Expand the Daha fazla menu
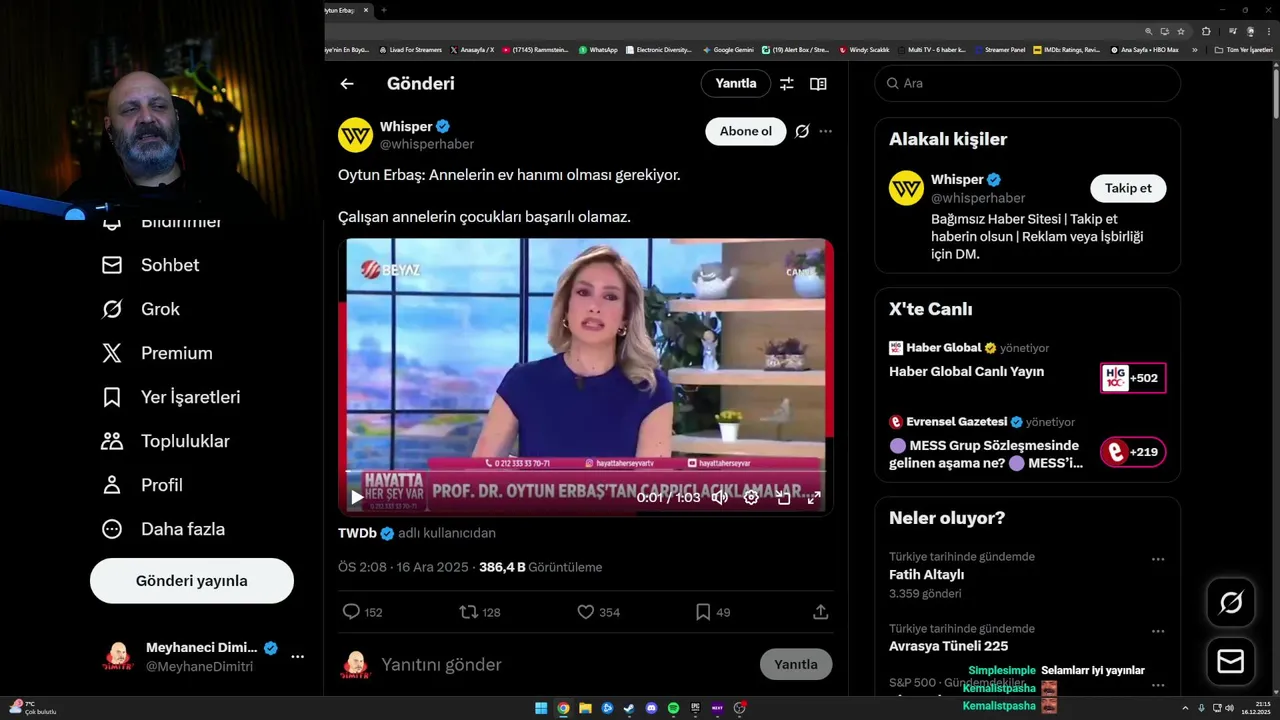The height and width of the screenshot is (720, 1280). [x=163, y=529]
